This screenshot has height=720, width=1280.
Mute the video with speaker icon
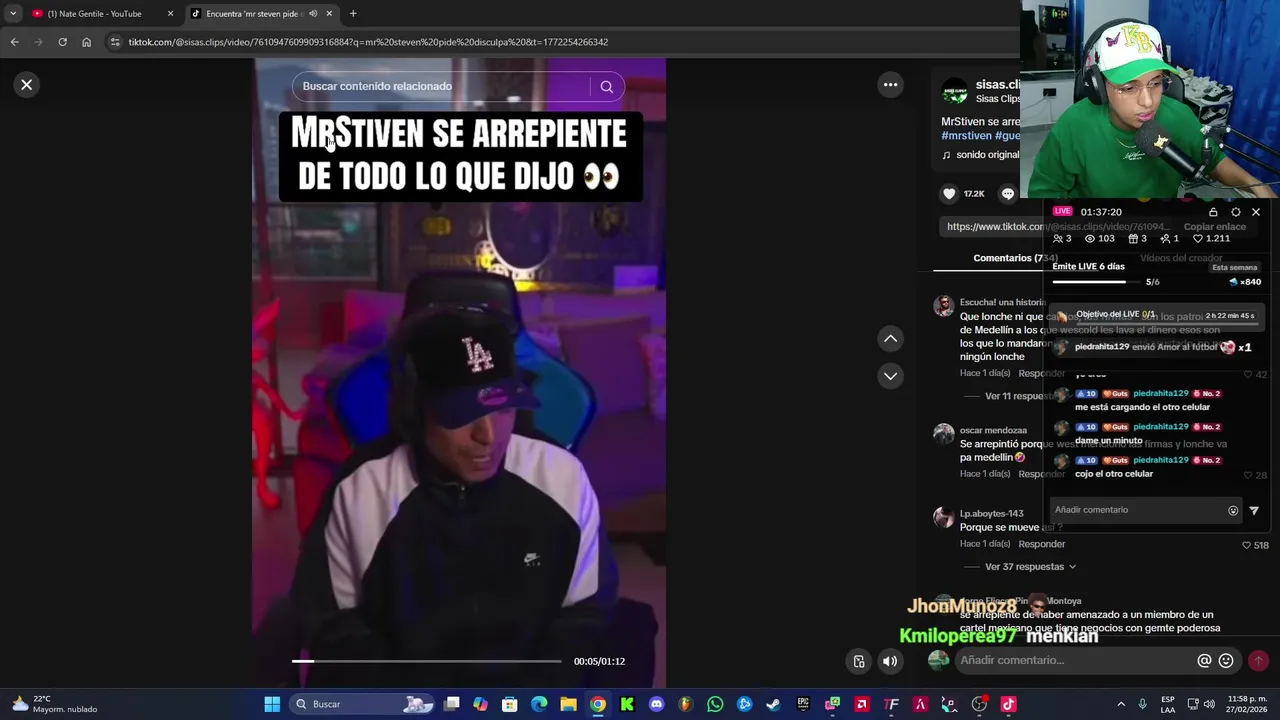tap(890, 661)
